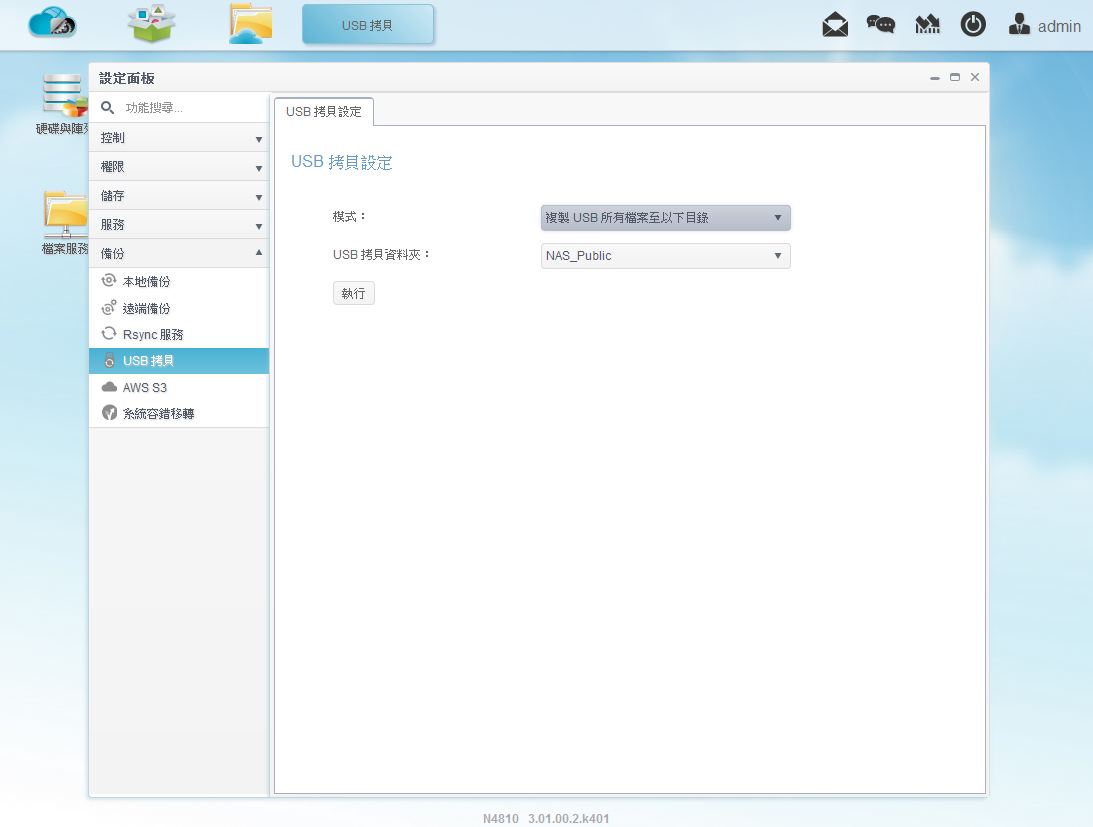1093x827 pixels.
Task: Switch to the USB 拷貝 taskbar window button
Action: pos(368,25)
